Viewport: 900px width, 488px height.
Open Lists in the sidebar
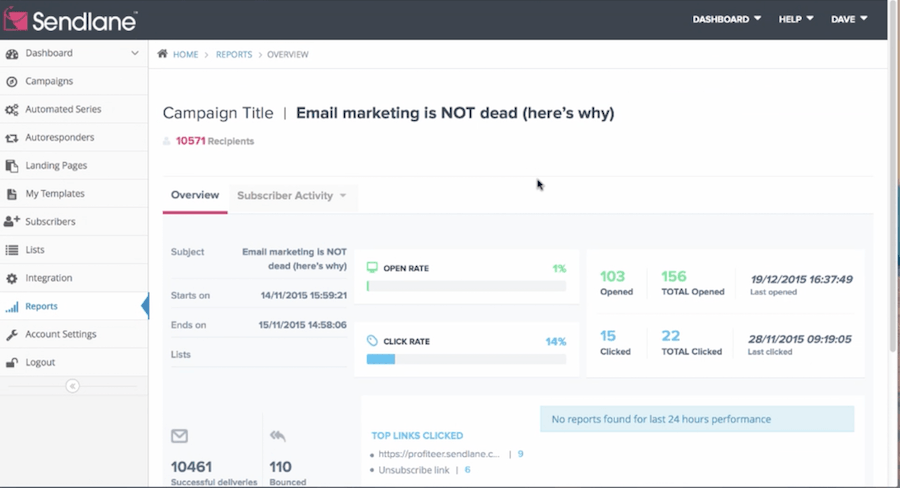[74, 250]
